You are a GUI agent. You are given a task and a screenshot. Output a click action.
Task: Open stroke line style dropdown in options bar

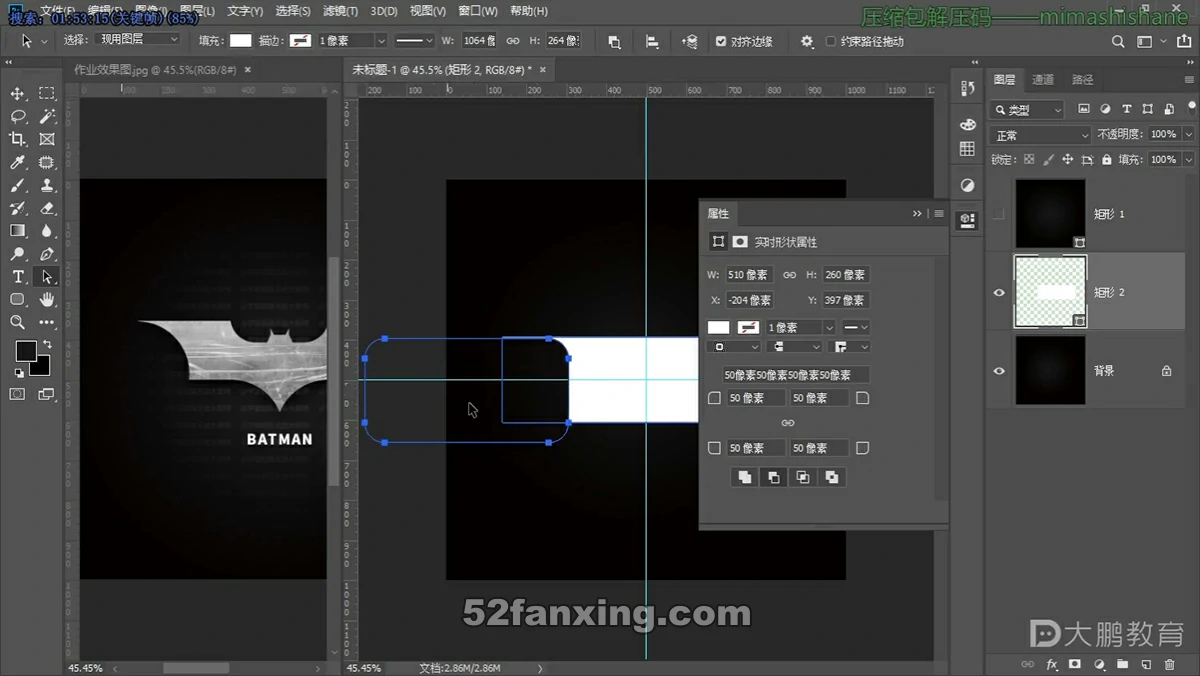point(415,41)
